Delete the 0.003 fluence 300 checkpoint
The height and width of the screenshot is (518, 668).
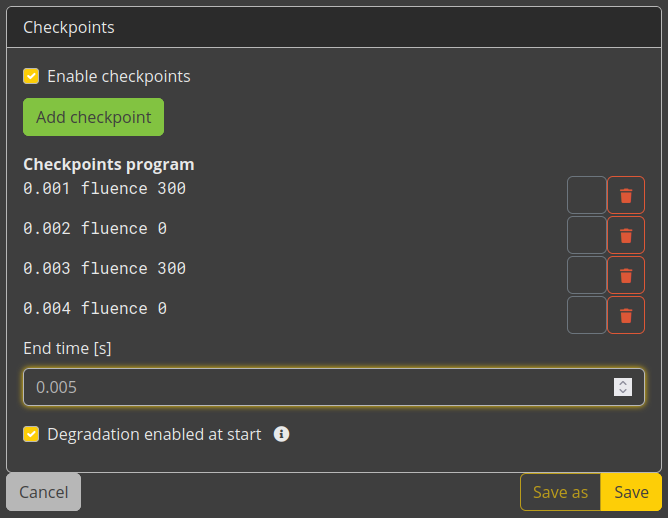point(626,275)
